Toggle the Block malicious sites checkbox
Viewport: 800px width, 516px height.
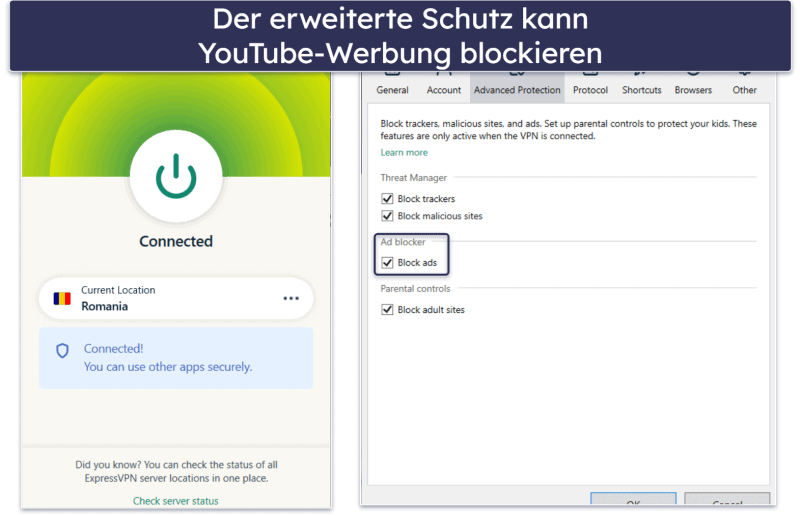(387, 216)
